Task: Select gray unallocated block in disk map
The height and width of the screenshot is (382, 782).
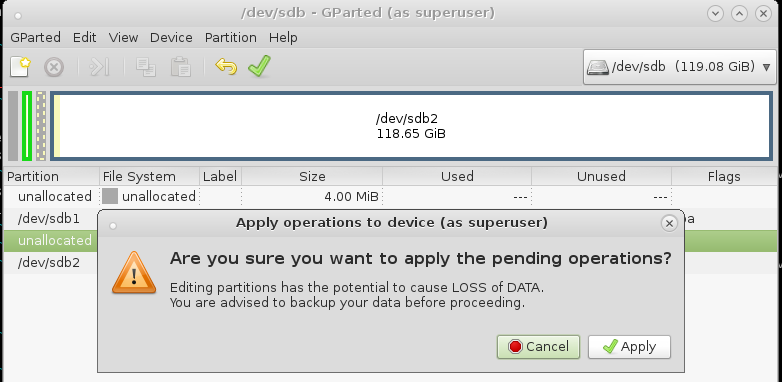Action: [13, 126]
